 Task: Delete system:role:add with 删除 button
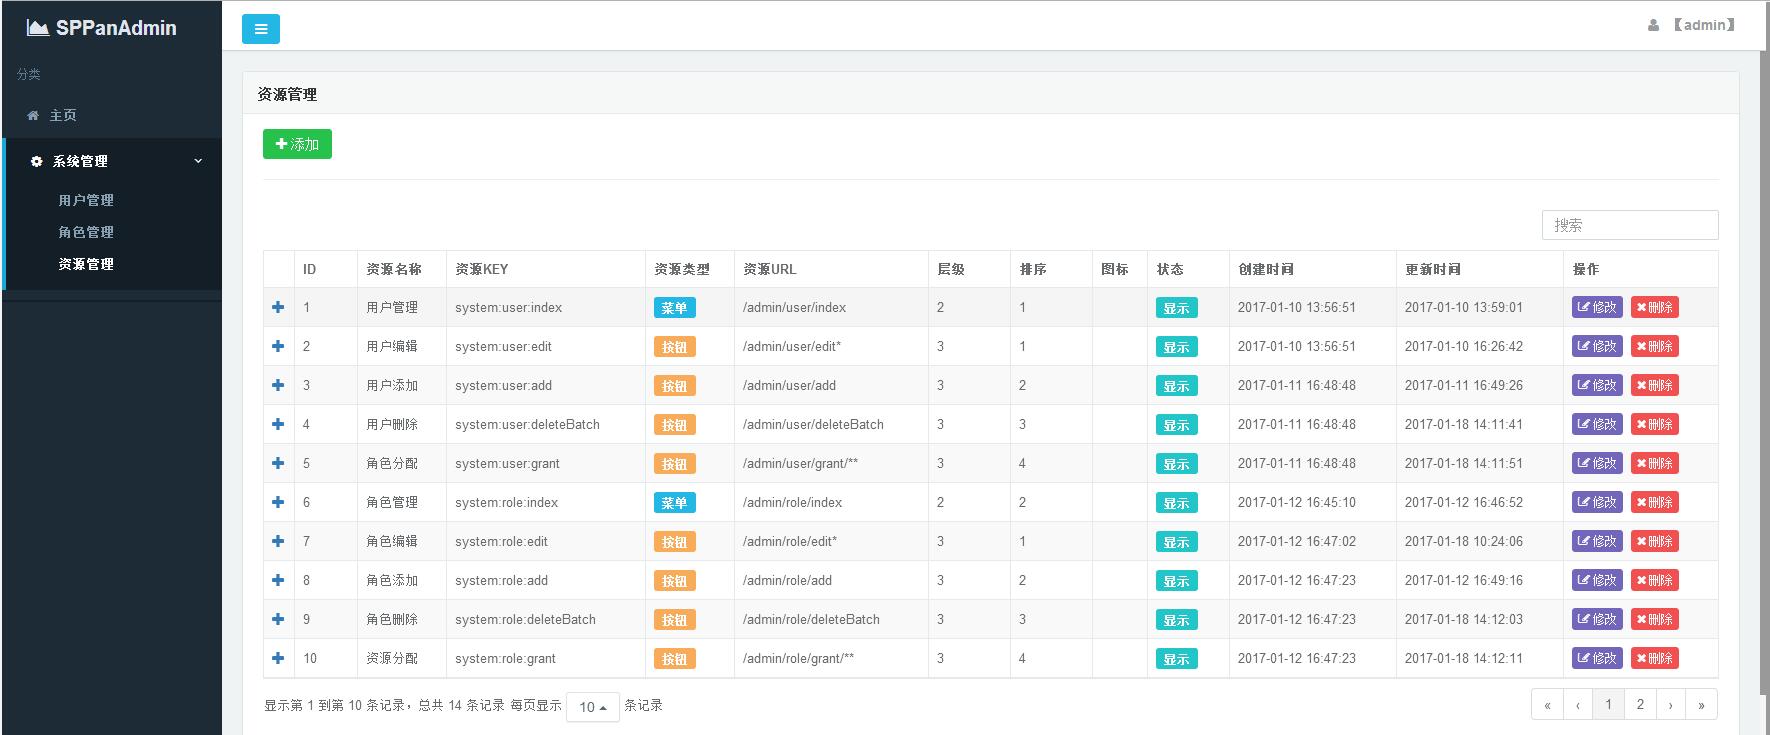click(x=1654, y=580)
